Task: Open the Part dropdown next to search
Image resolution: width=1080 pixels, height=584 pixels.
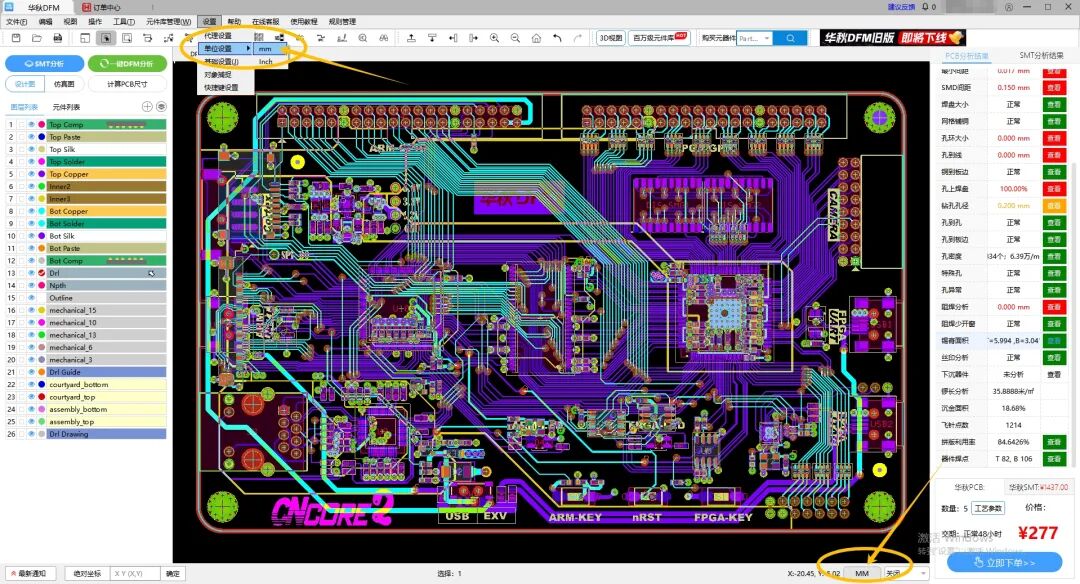Action: 754,38
